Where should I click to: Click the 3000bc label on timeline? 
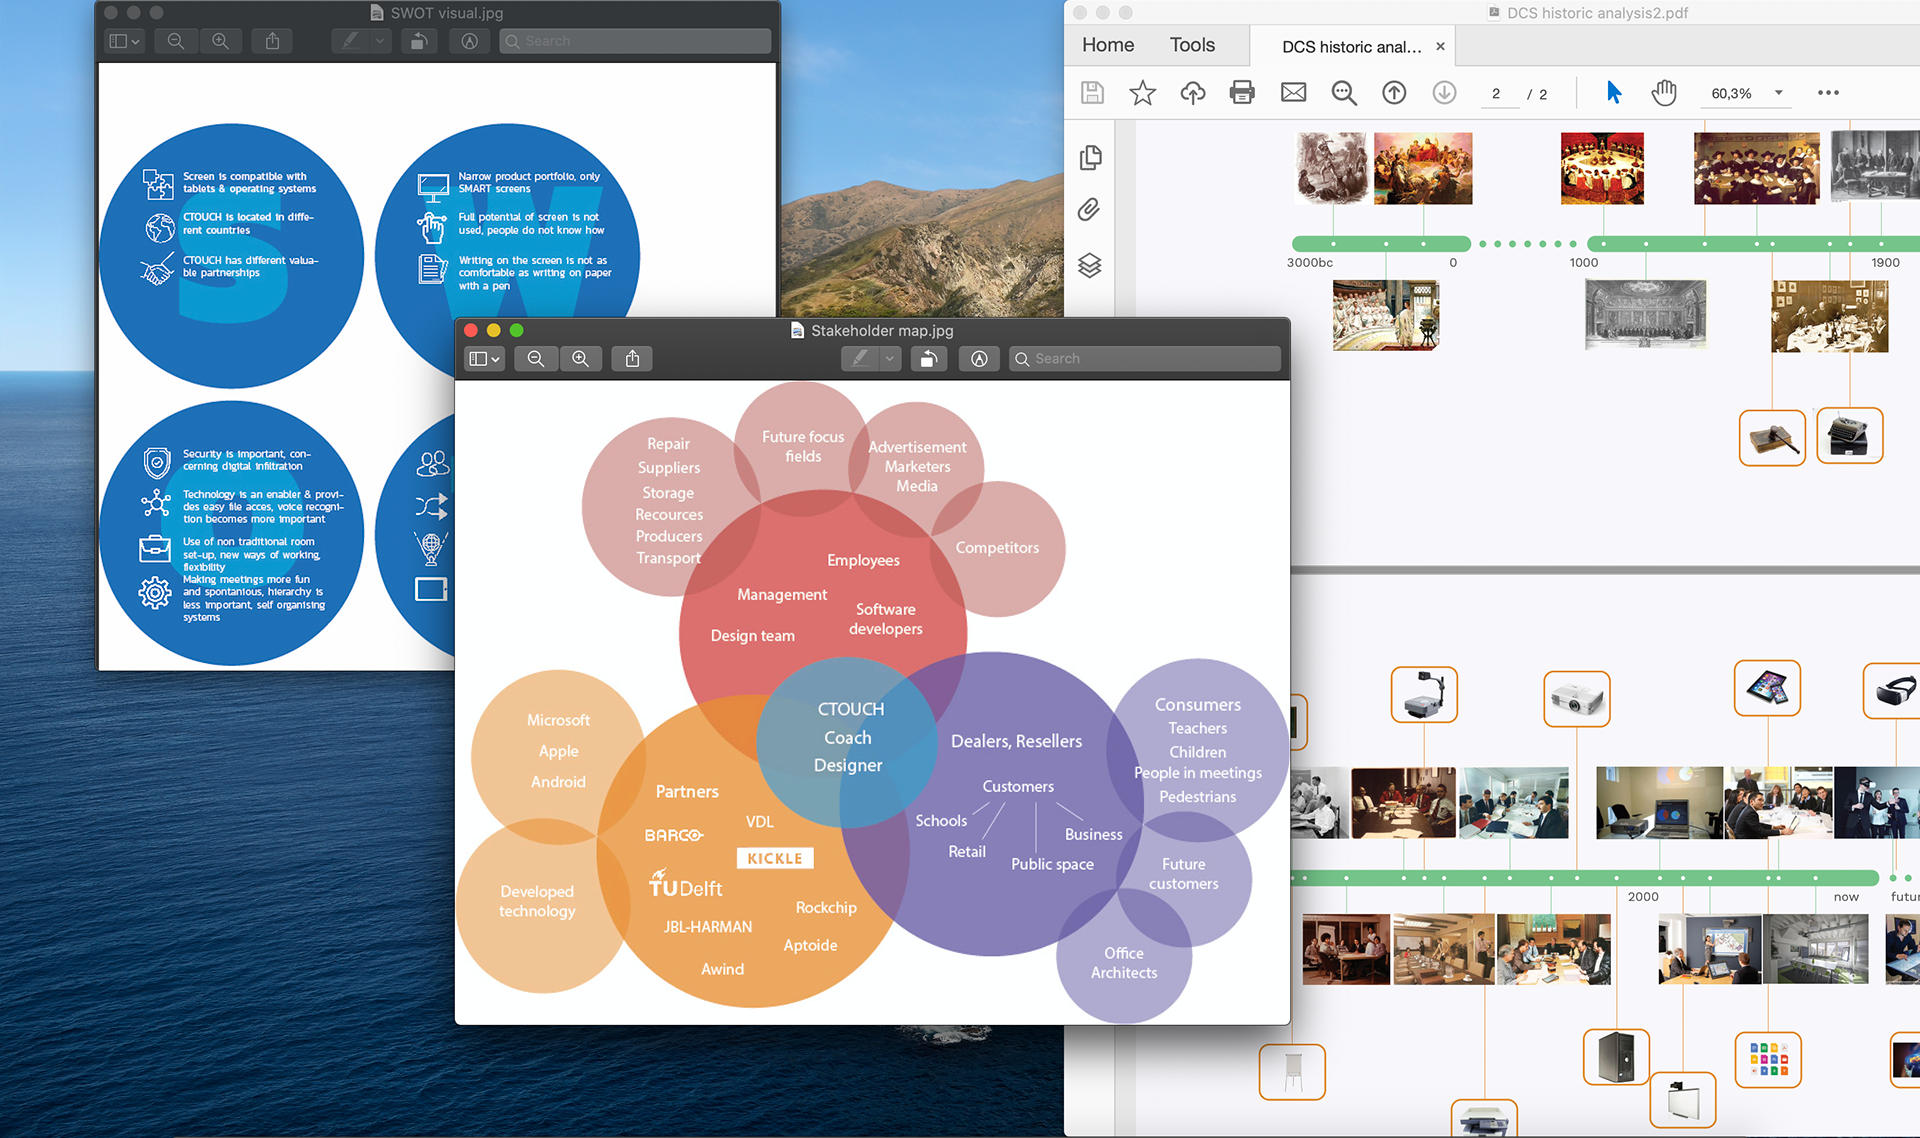tap(1309, 262)
